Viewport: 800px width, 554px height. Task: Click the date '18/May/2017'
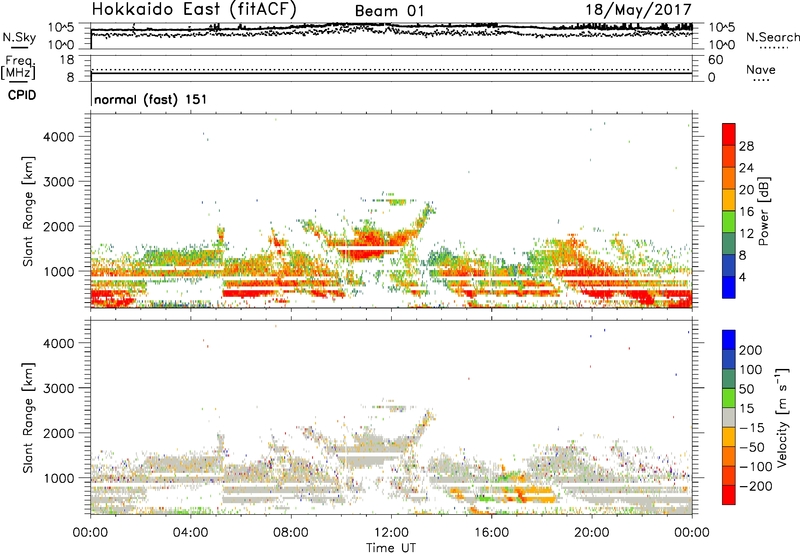pyautogui.click(x=638, y=9)
